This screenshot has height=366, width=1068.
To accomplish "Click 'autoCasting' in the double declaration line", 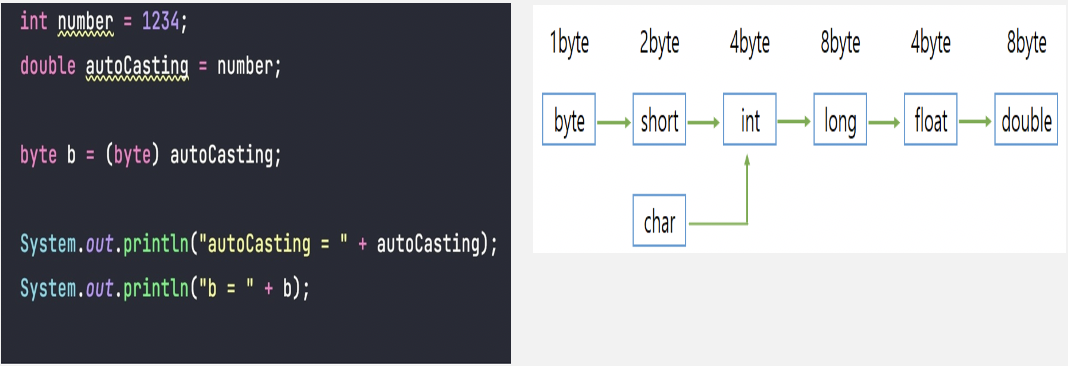I will tap(136, 67).
